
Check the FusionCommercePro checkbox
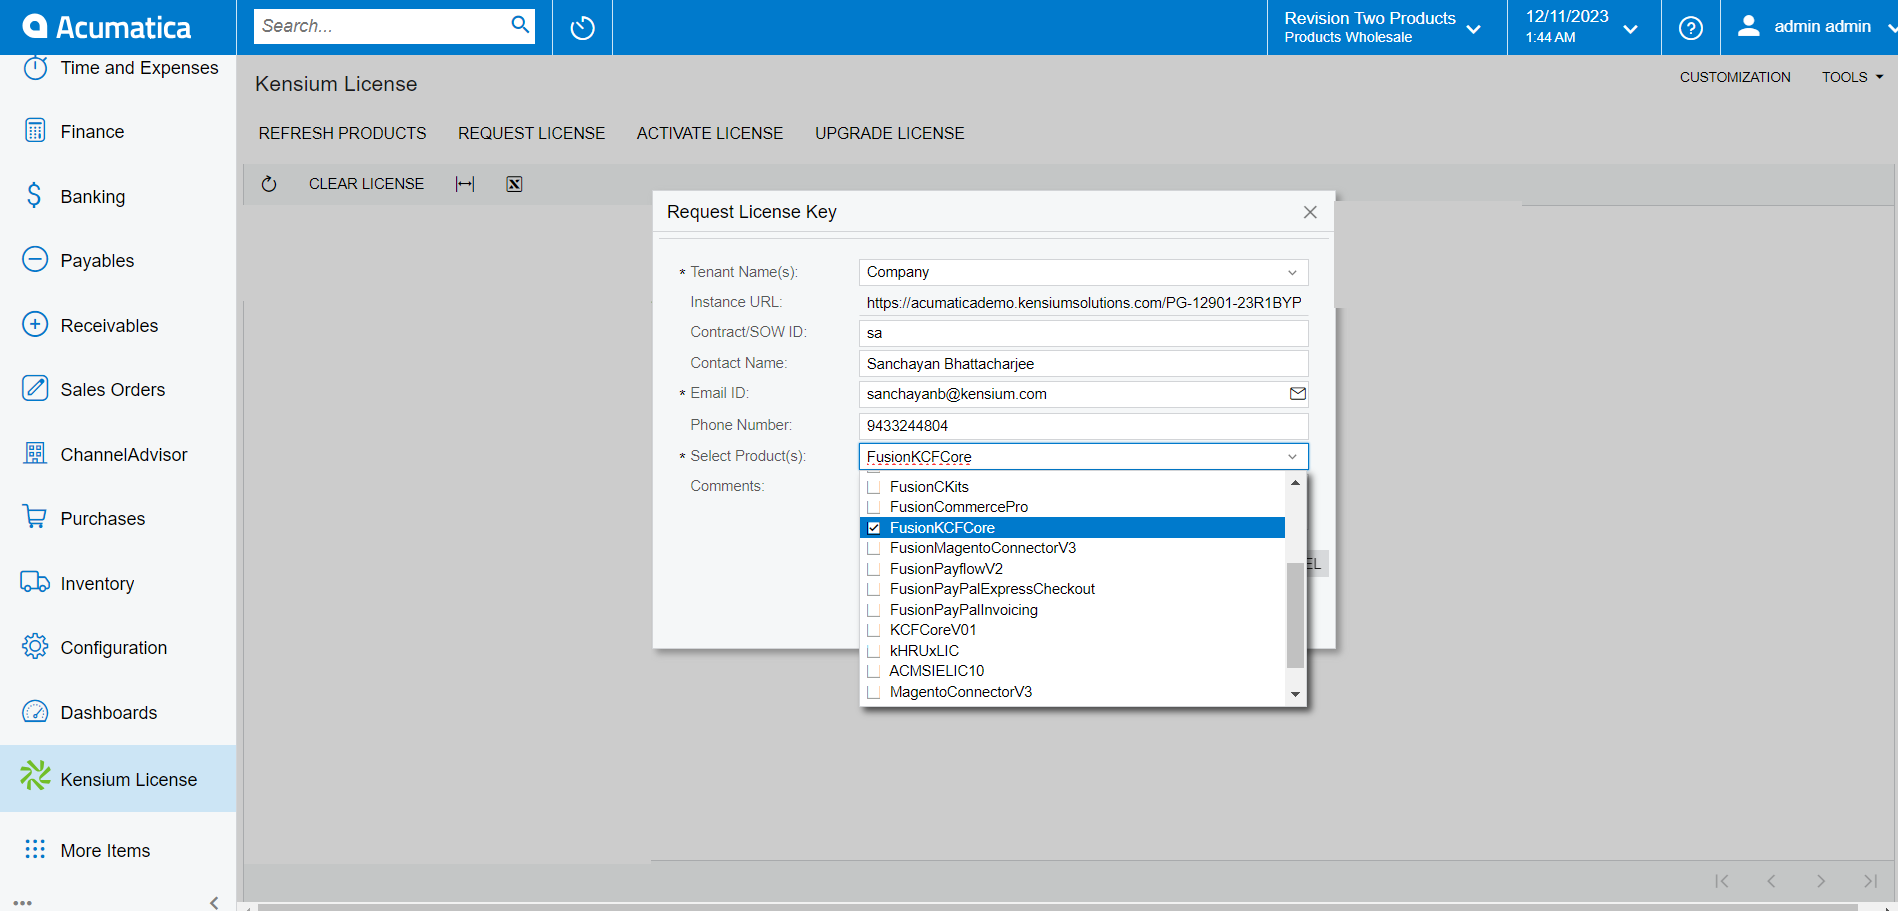(874, 507)
